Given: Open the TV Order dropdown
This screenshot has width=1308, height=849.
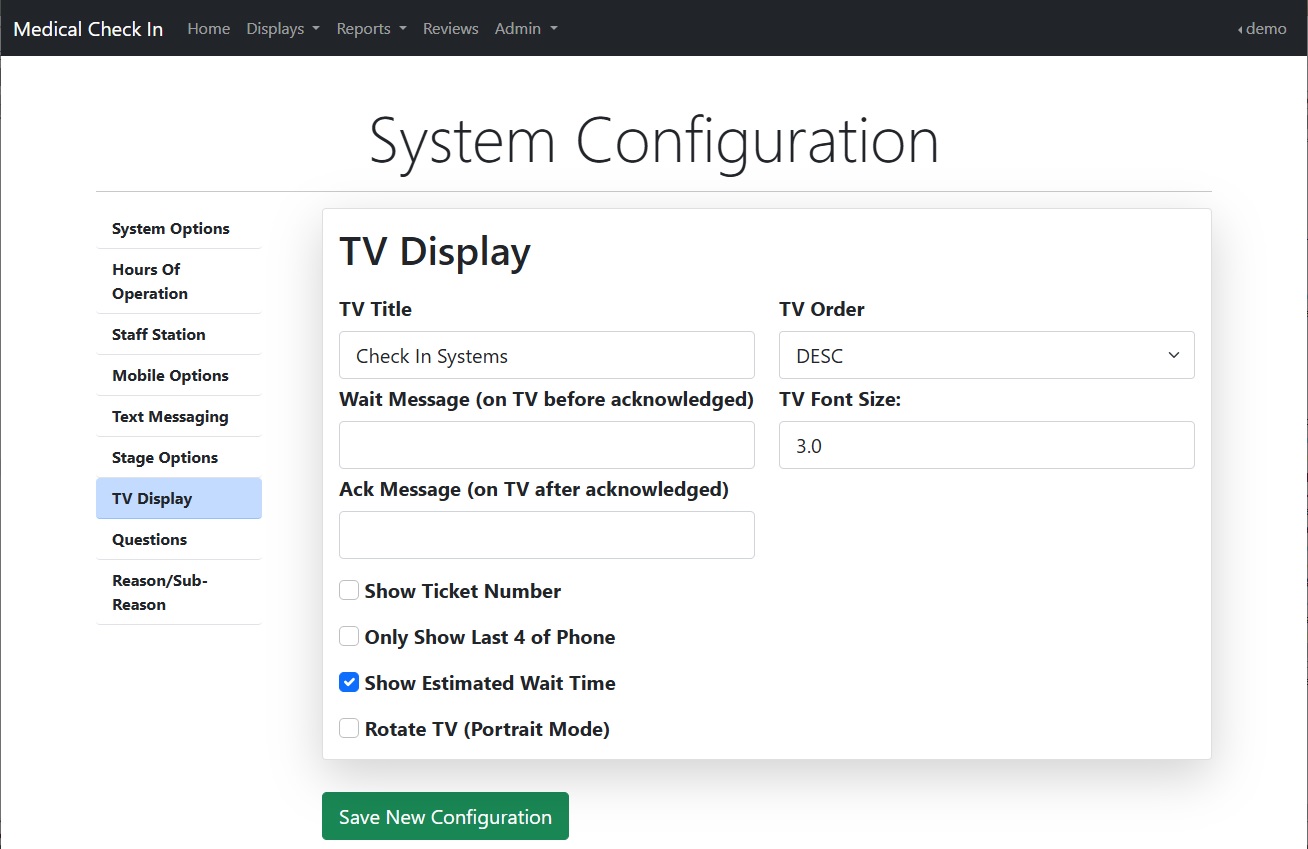Looking at the screenshot, I should pyautogui.click(x=987, y=355).
